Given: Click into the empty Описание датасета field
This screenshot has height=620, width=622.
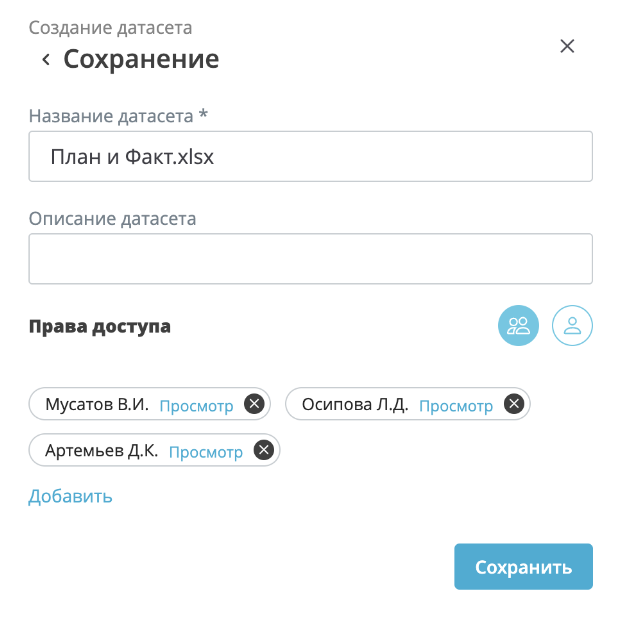Looking at the screenshot, I should (x=310, y=259).
